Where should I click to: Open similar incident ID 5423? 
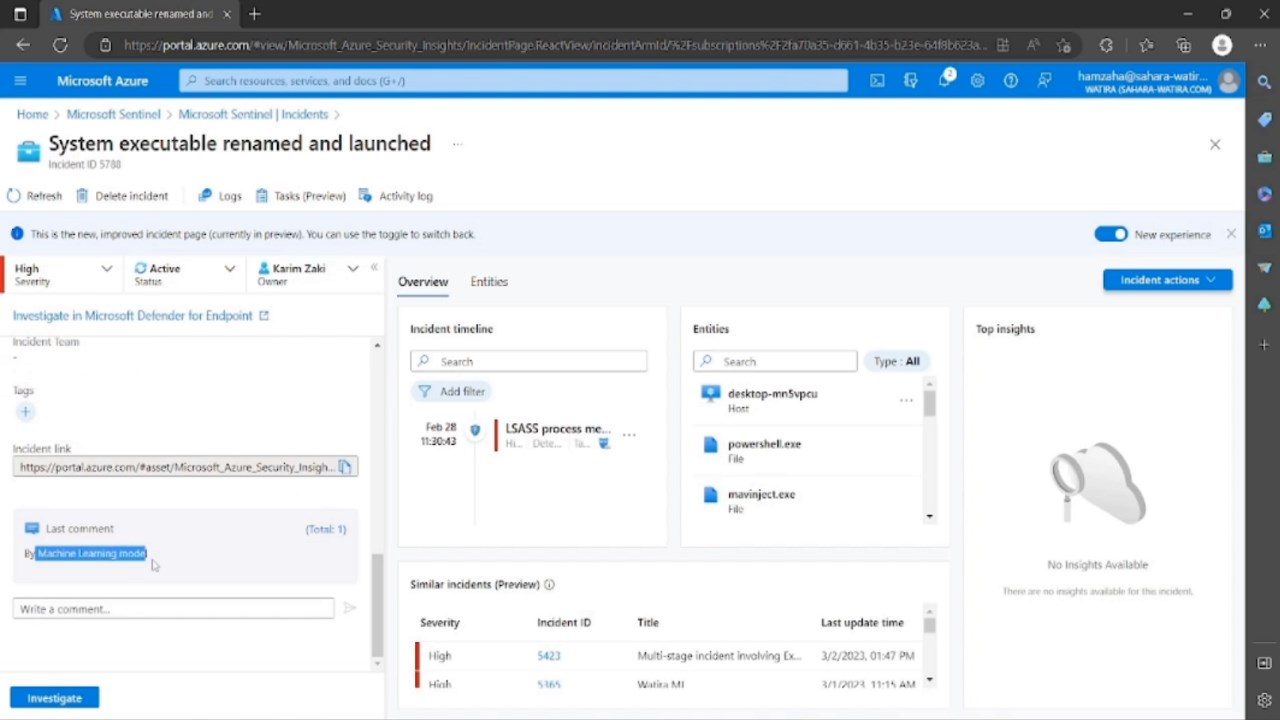[548, 656]
